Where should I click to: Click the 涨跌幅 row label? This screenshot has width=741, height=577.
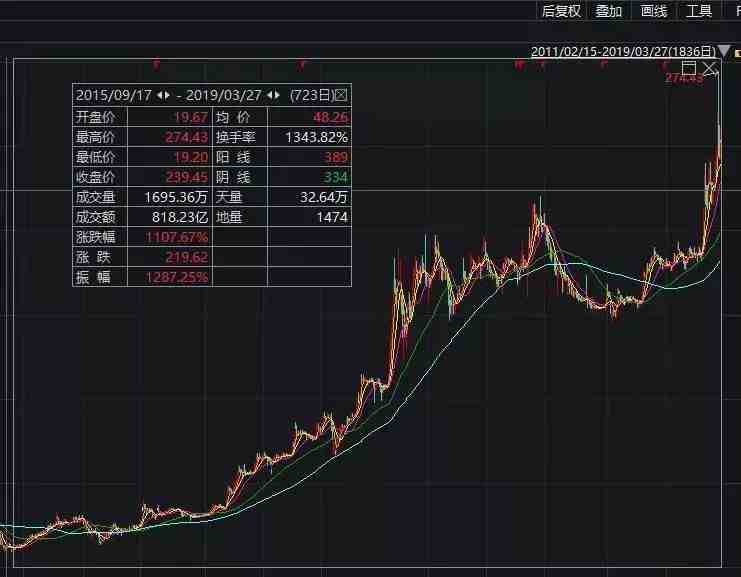click(95, 237)
